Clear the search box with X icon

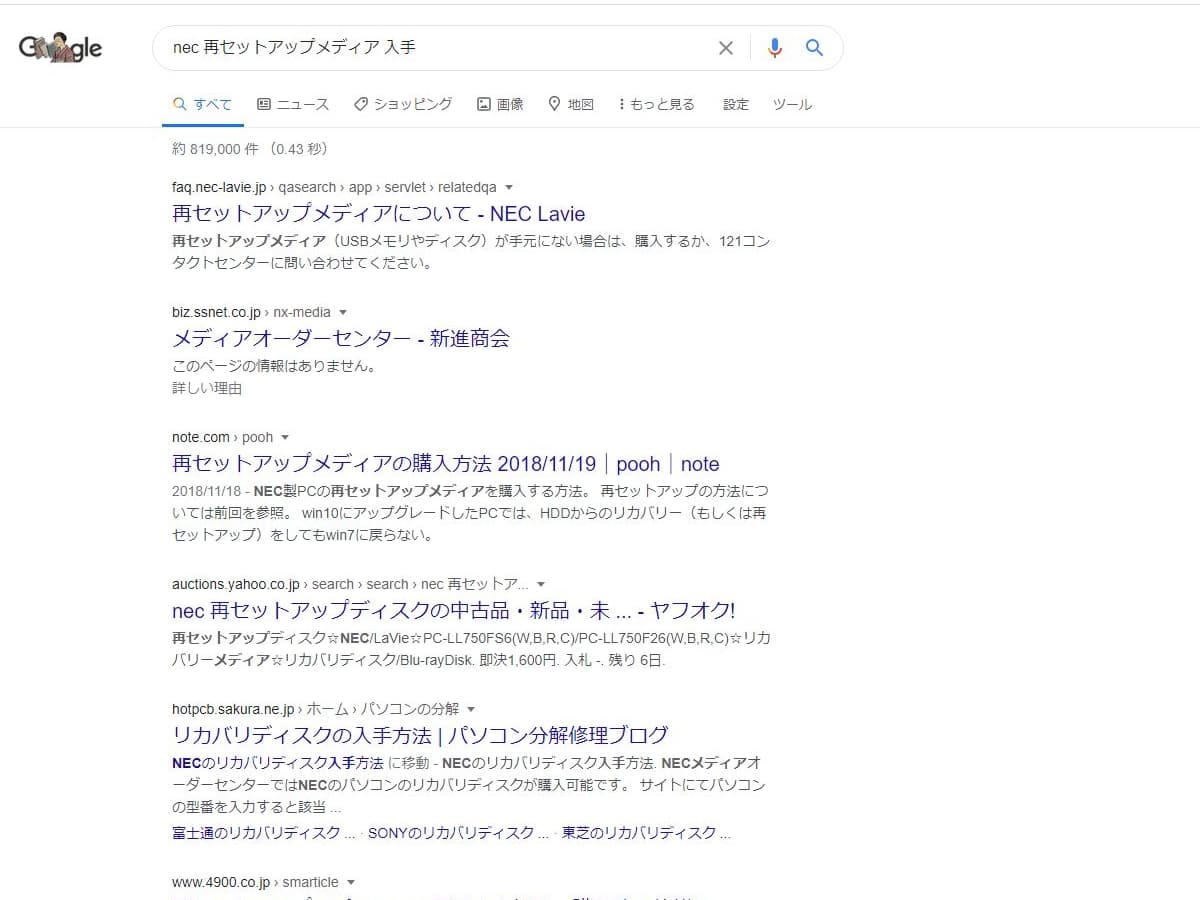click(x=726, y=48)
